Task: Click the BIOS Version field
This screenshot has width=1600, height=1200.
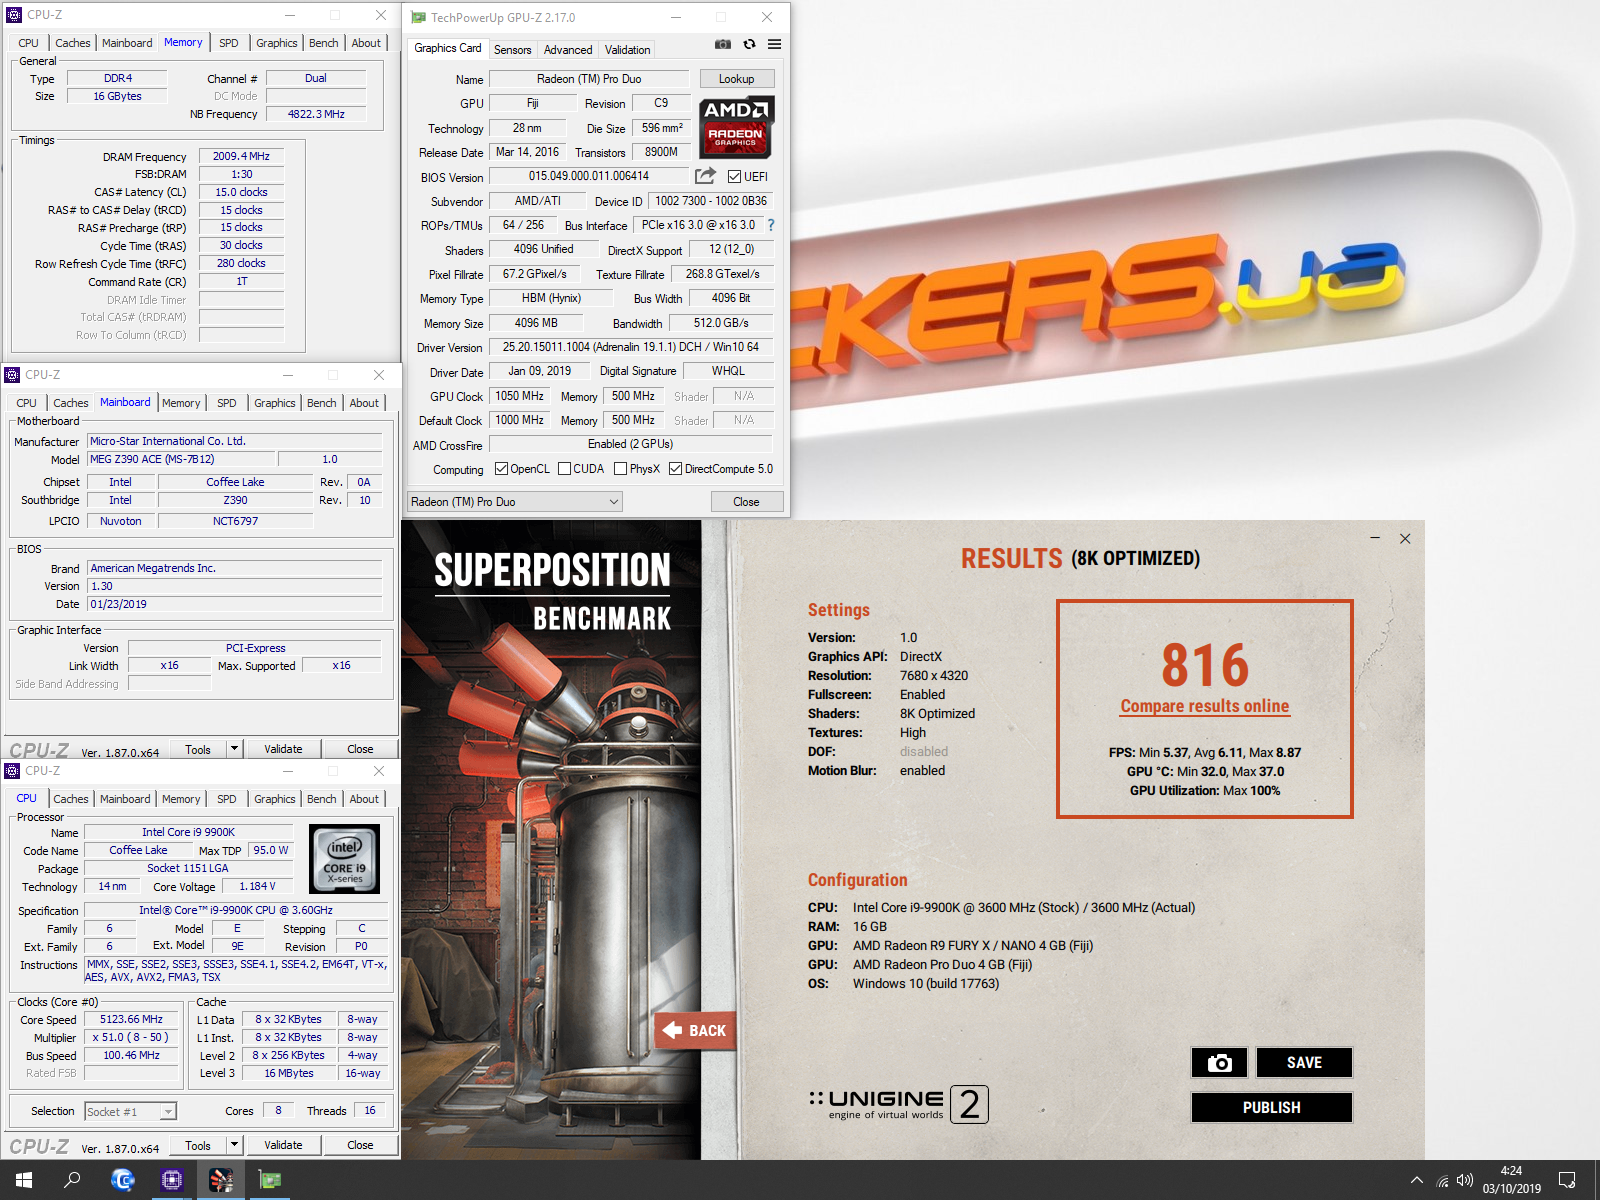Action: tap(589, 176)
